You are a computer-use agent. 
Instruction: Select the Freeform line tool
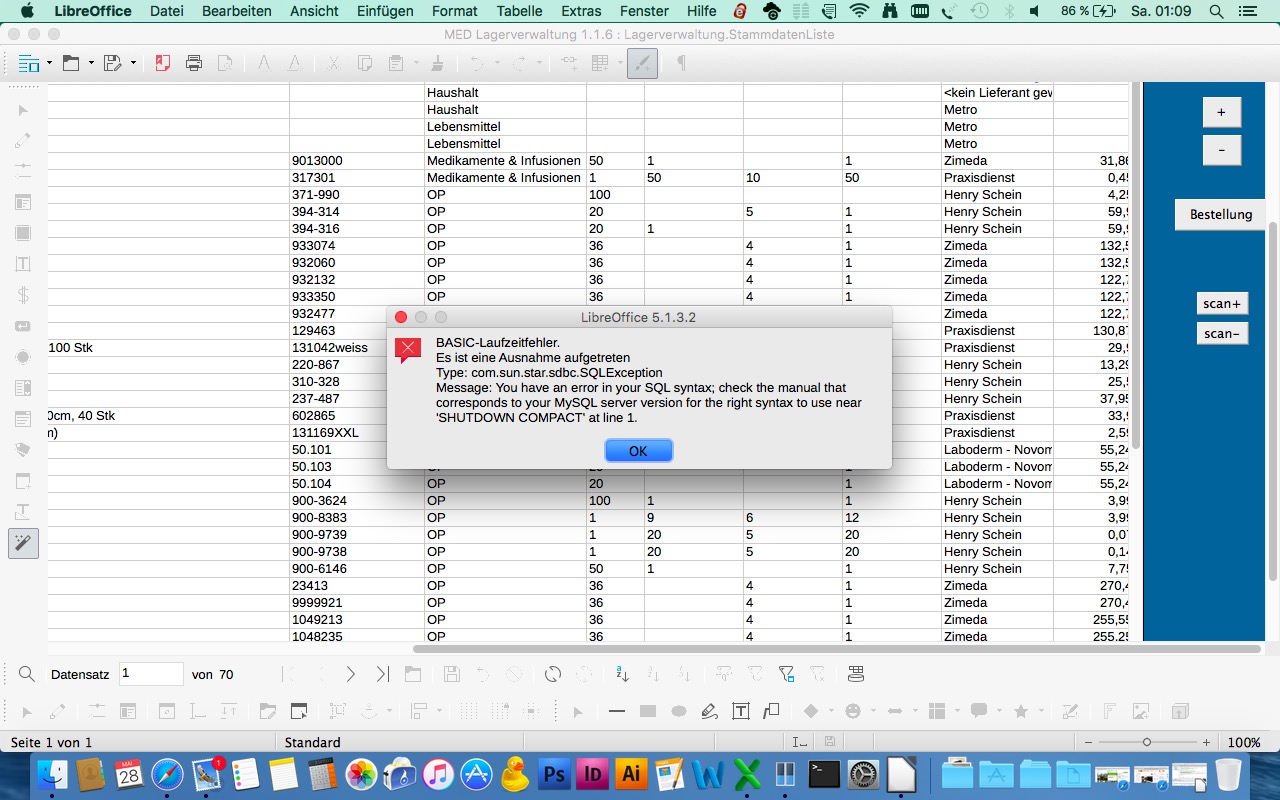[x=710, y=711]
